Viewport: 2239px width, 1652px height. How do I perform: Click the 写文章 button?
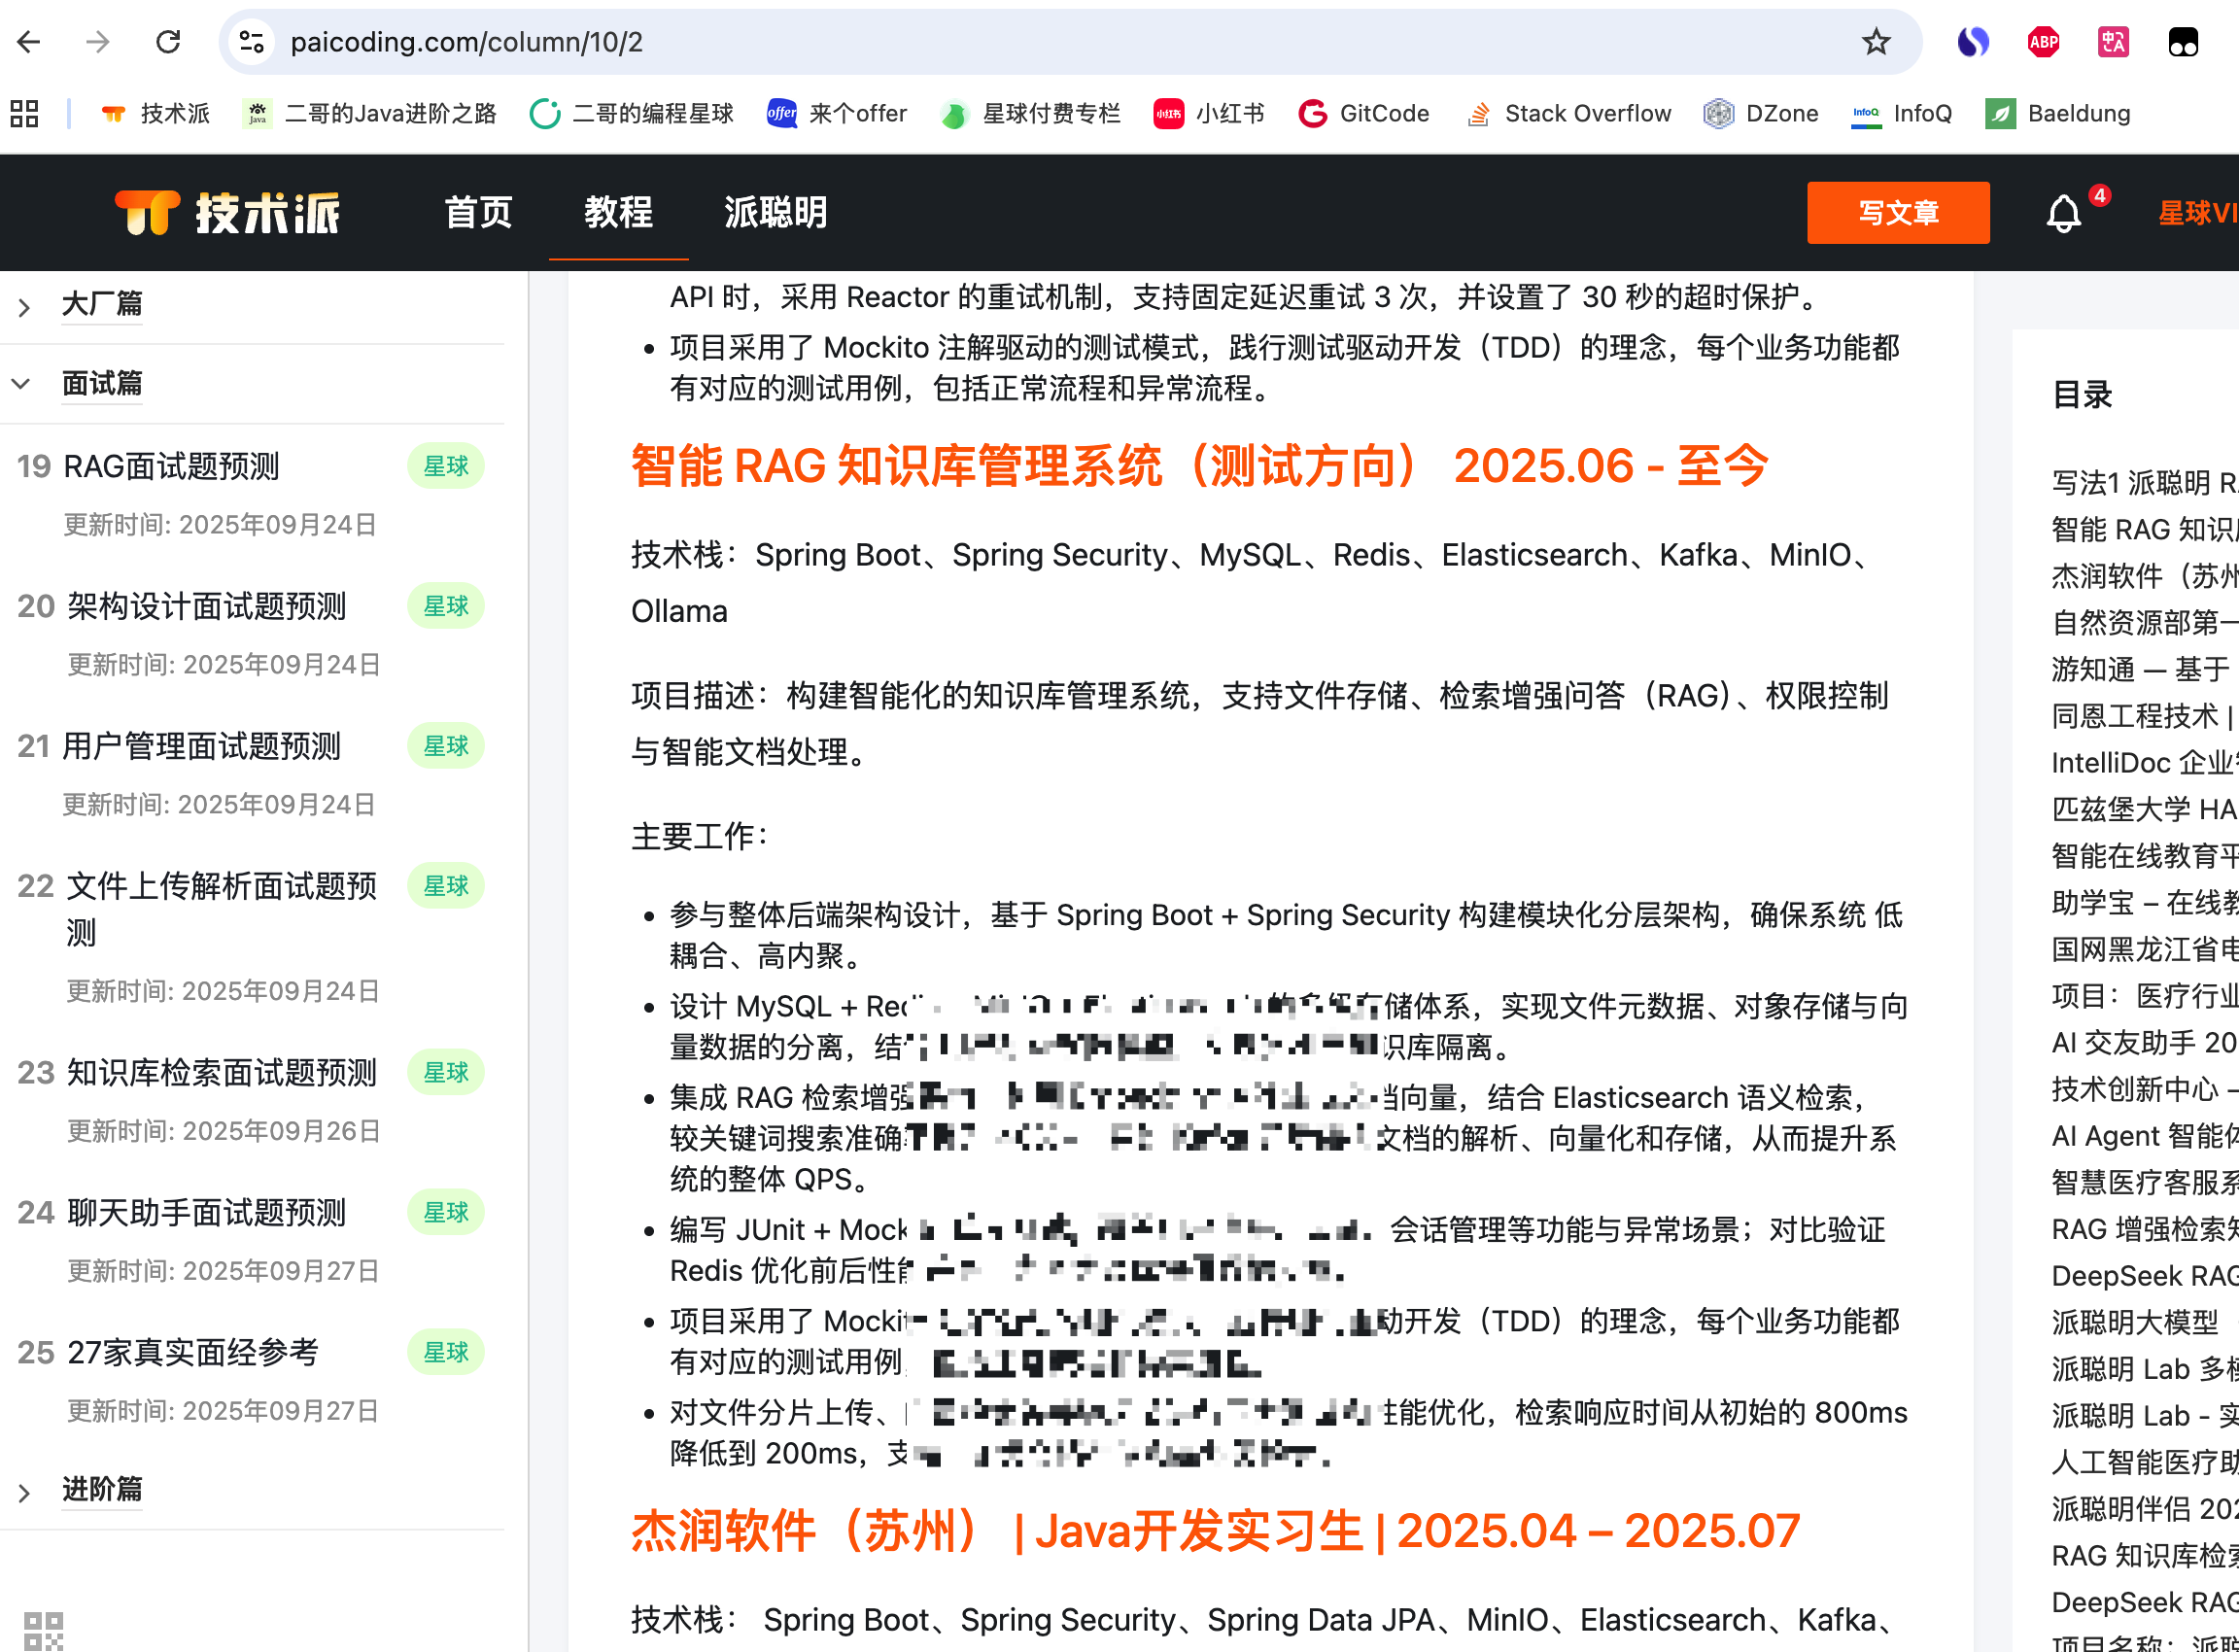(1897, 213)
